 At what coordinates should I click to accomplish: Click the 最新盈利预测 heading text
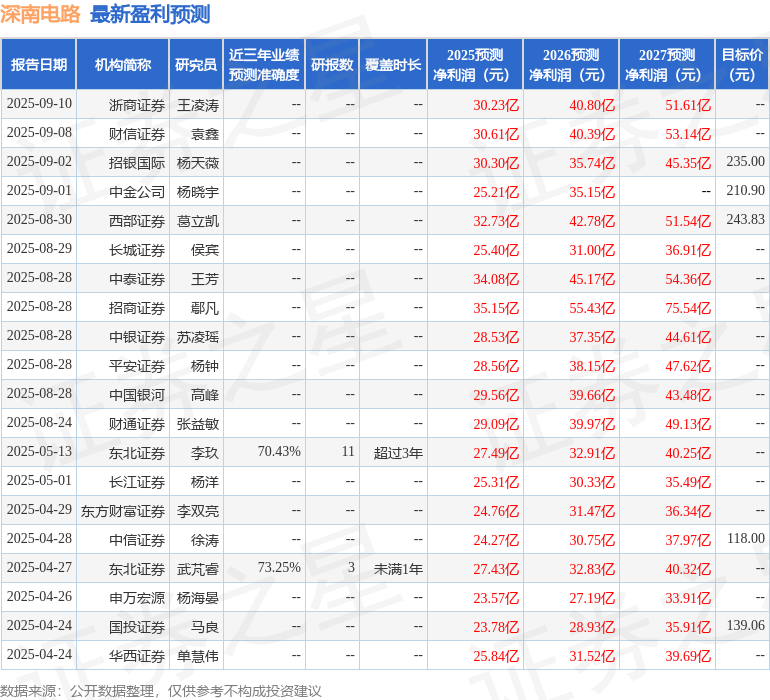click(x=150, y=14)
